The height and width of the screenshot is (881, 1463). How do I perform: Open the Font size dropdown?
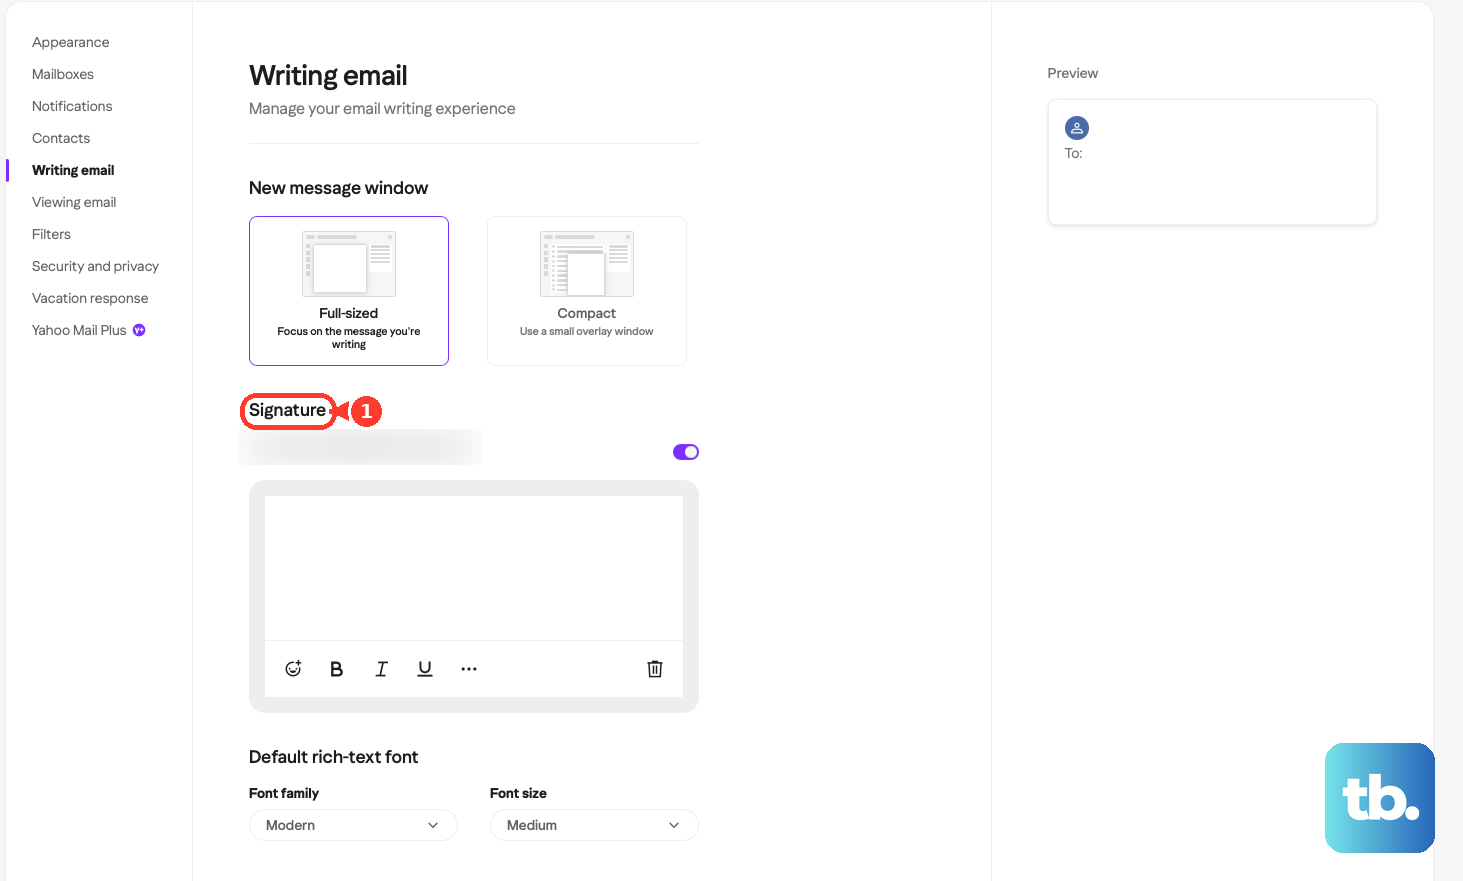(594, 825)
